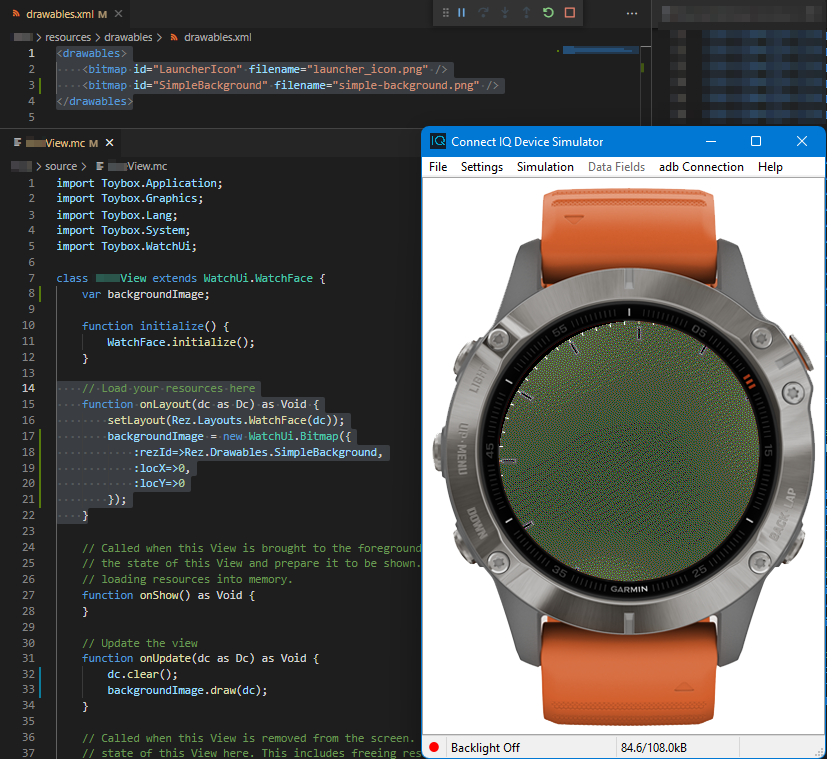This screenshot has height=759, width=827.
Task: Stop debugging with the red square
Action: [x=570, y=13]
